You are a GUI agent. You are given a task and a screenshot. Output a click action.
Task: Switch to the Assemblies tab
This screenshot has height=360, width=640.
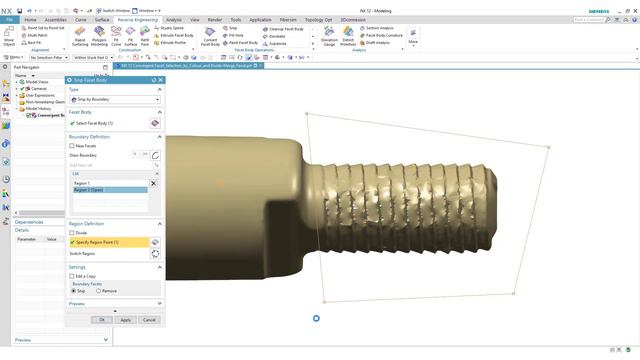pos(56,20)
